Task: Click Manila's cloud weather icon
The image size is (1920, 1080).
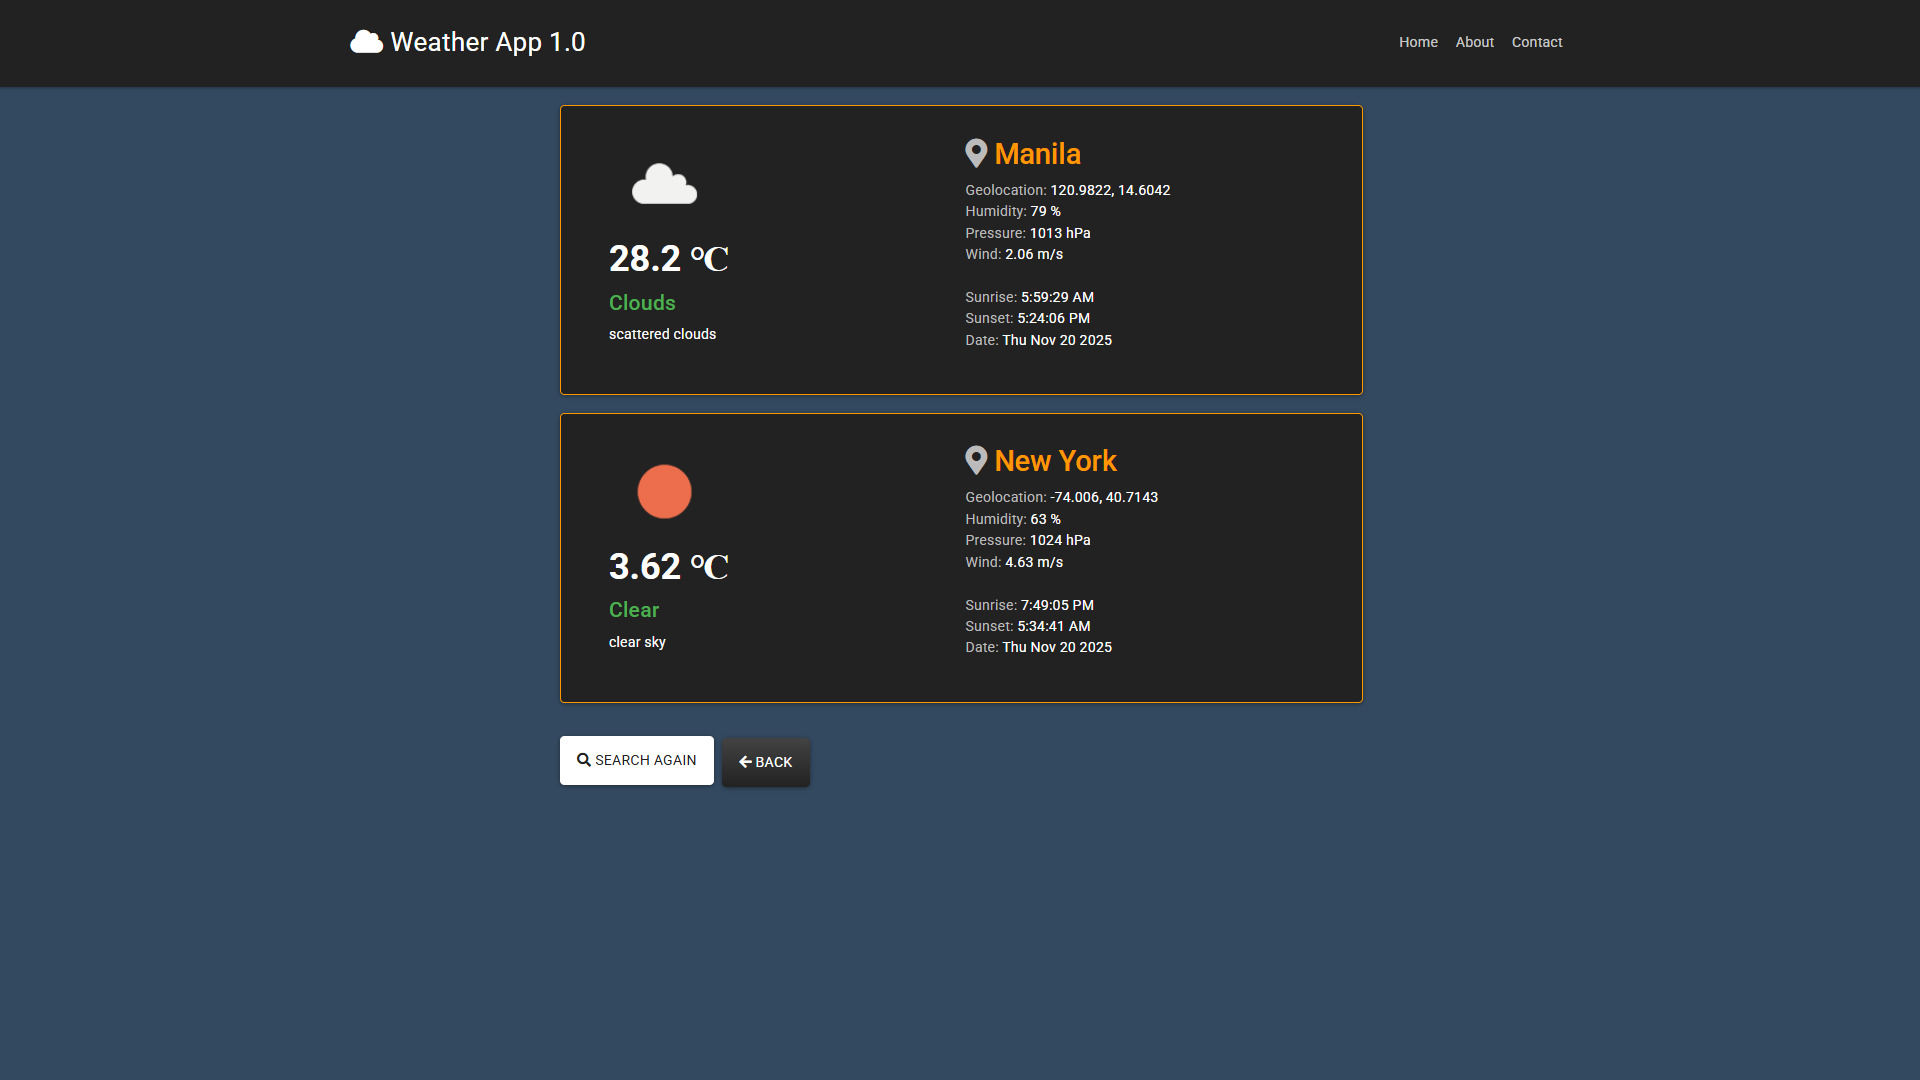Action: click(x=664, y=185)
